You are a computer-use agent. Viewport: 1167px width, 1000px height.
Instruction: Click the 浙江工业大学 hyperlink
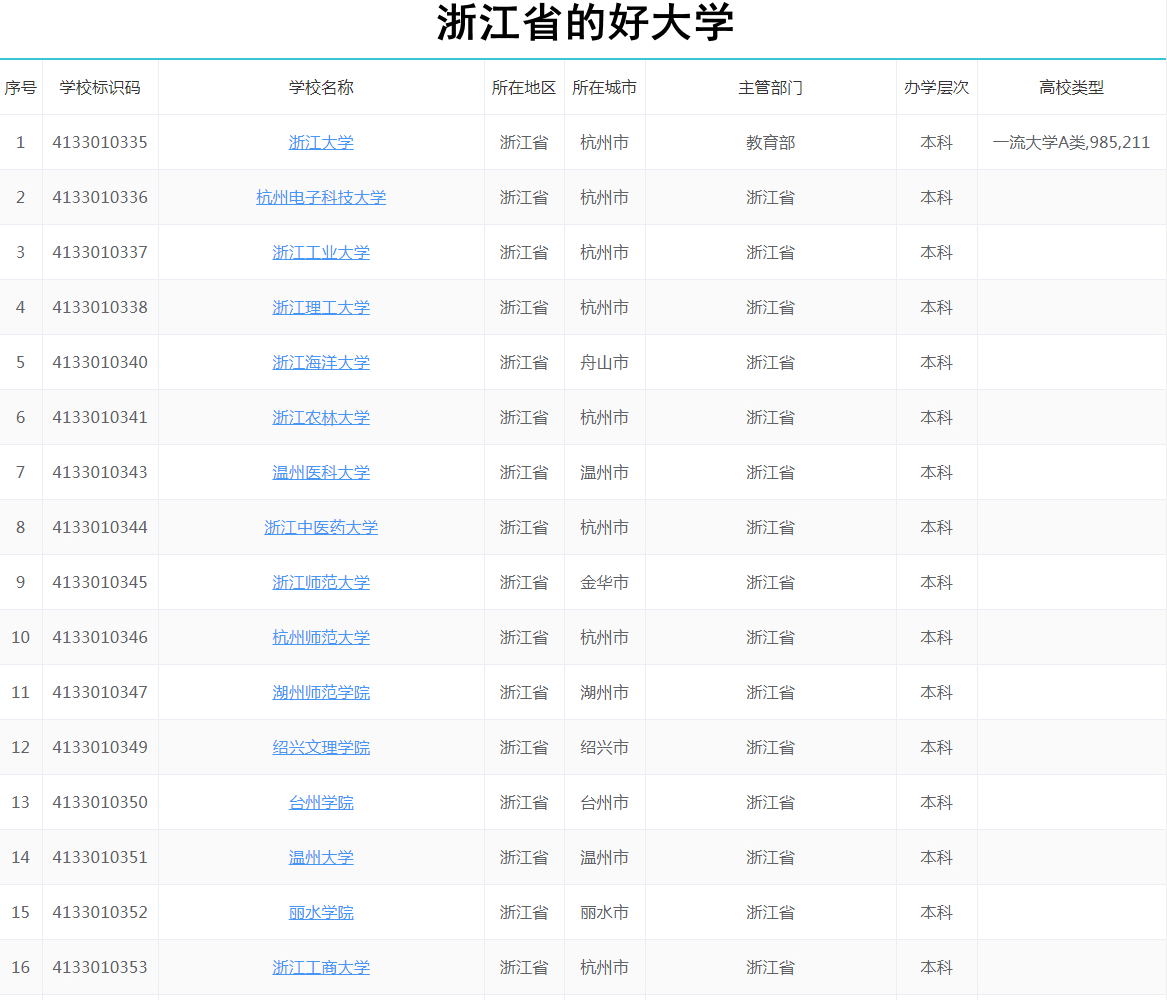tap(320, 252)
